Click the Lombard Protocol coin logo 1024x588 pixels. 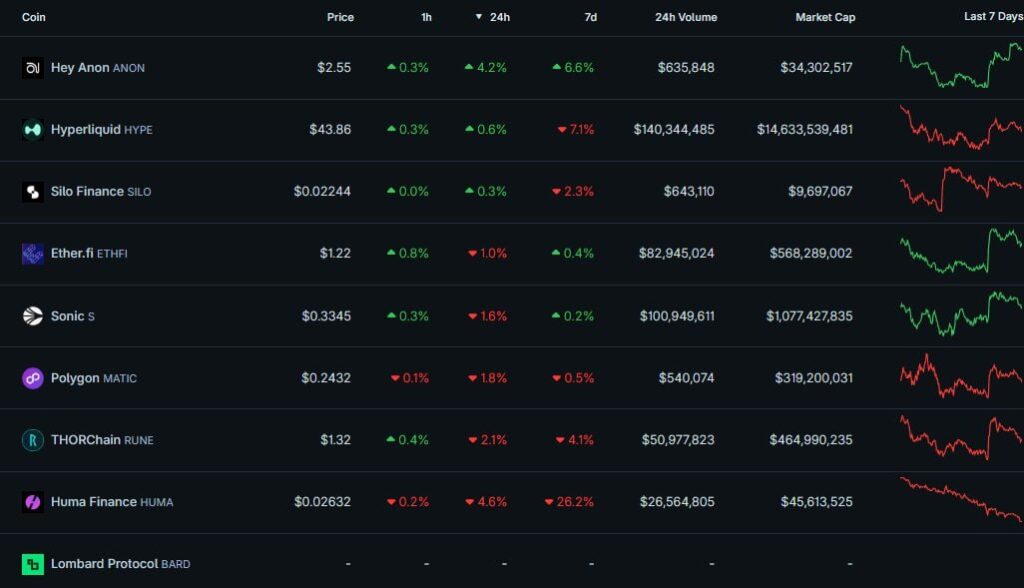pyautogui.click(x=31, y=564)
